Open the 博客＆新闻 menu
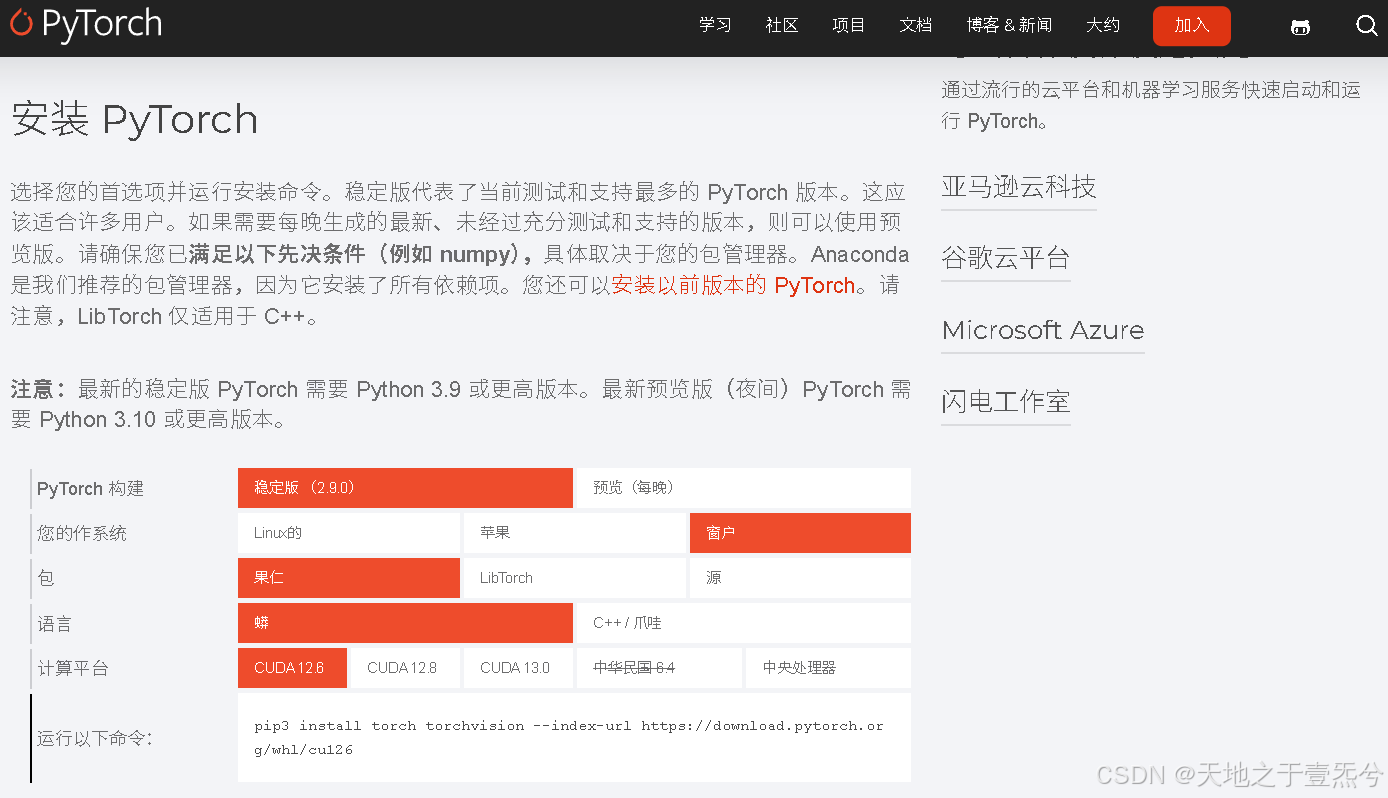1388x798 pixels. click(1009, 25)
